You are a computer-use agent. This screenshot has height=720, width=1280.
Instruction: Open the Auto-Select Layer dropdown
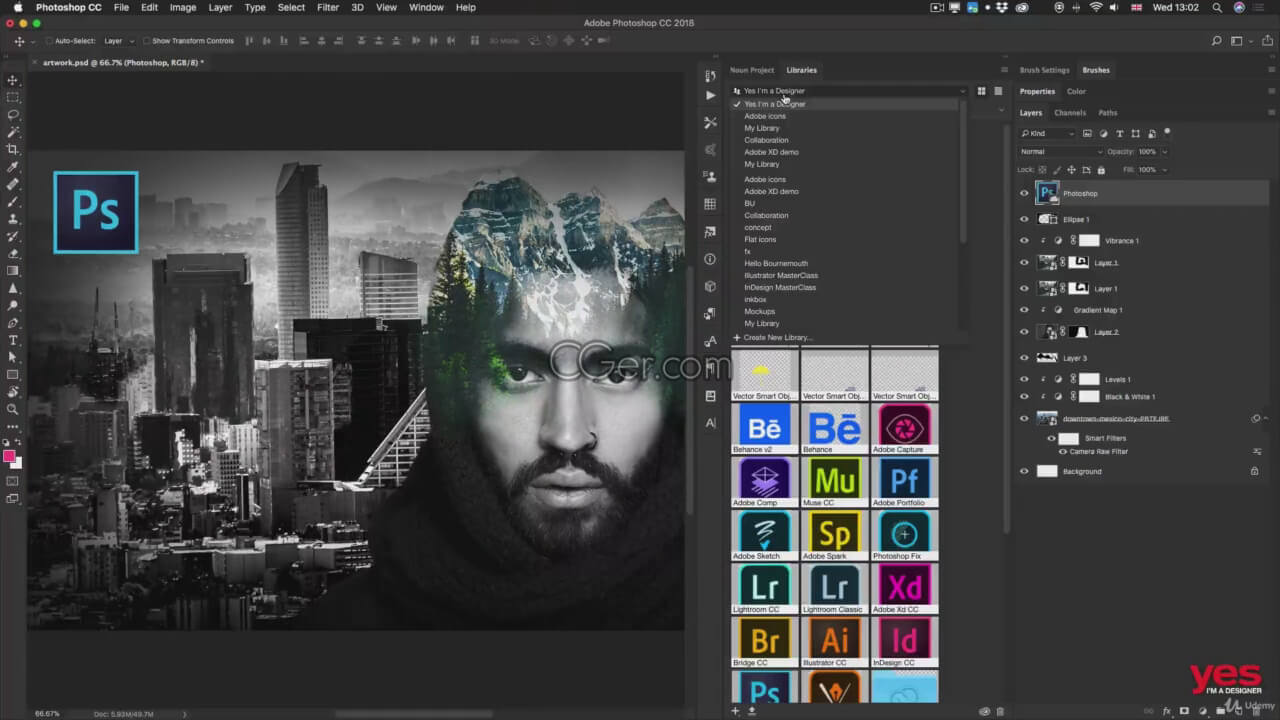[118, 41]
